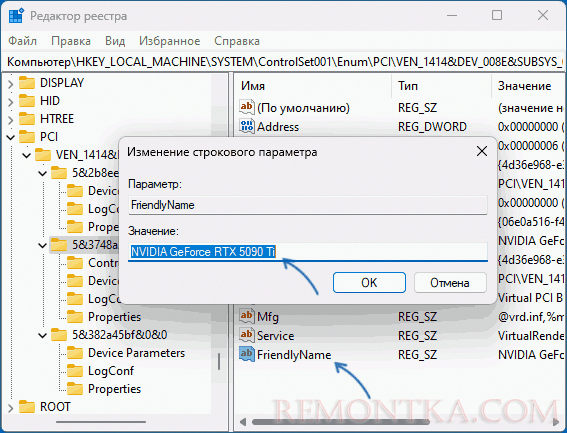Click the Registry Editor app icon in title bar
Viewport: 567px width, 433px height.
16,16
